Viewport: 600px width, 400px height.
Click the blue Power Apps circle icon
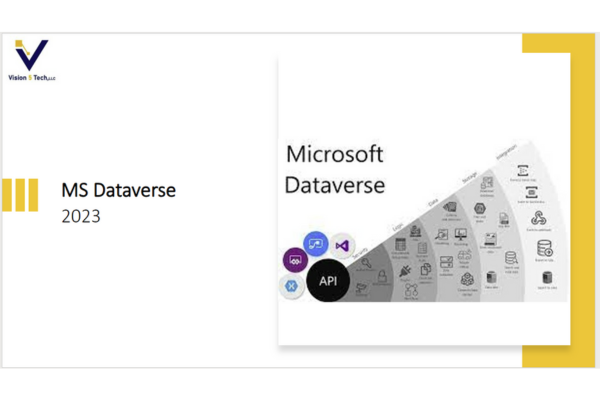coord(317,243)
